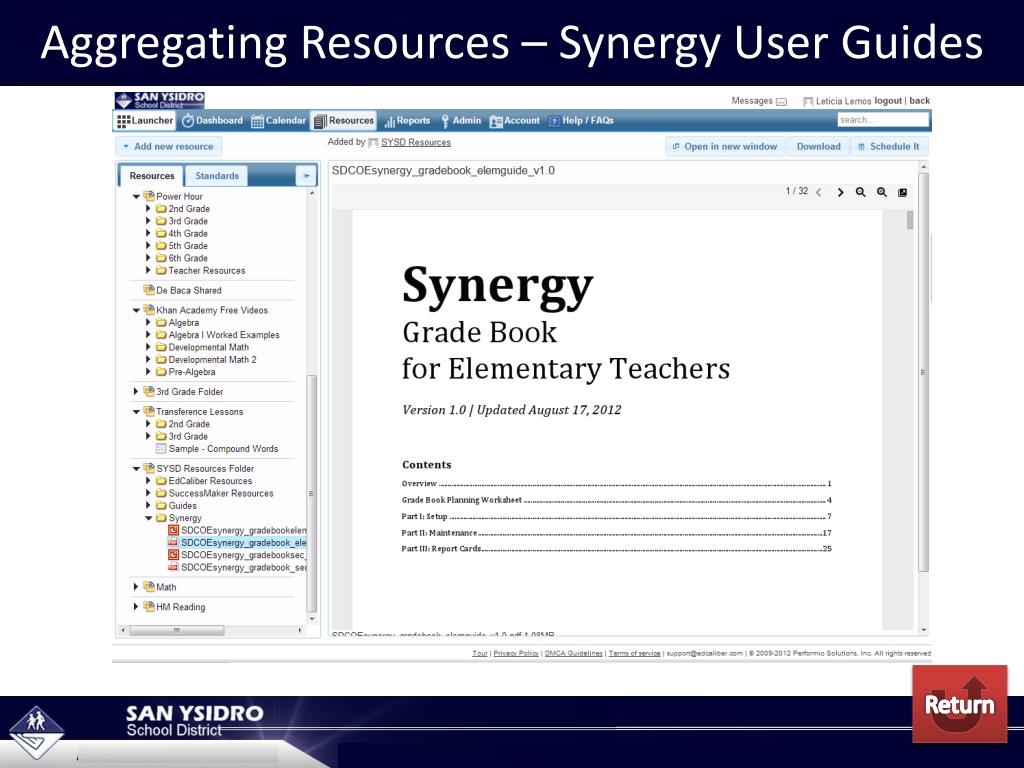Open the SYSD Resources author link
Image resolution: width=1024 pixels, height=768 pixels.
tap(415, 142)
